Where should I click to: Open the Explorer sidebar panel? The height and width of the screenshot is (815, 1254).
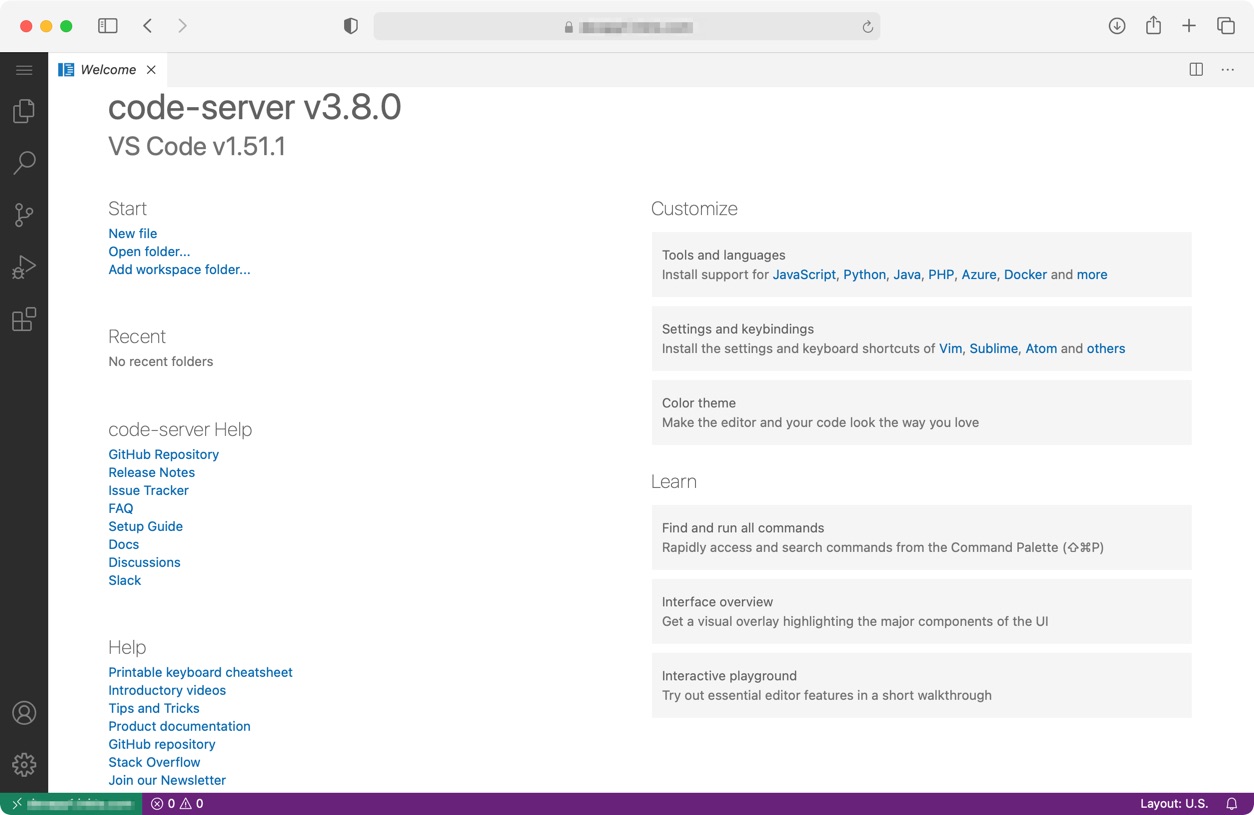coord(24,111)
